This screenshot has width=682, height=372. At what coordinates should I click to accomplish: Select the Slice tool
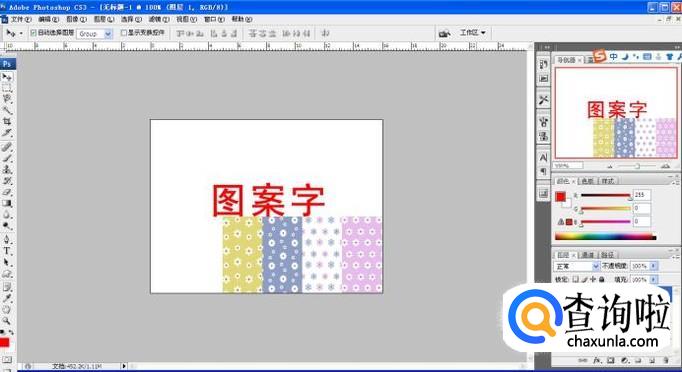(x=7, y=133)
